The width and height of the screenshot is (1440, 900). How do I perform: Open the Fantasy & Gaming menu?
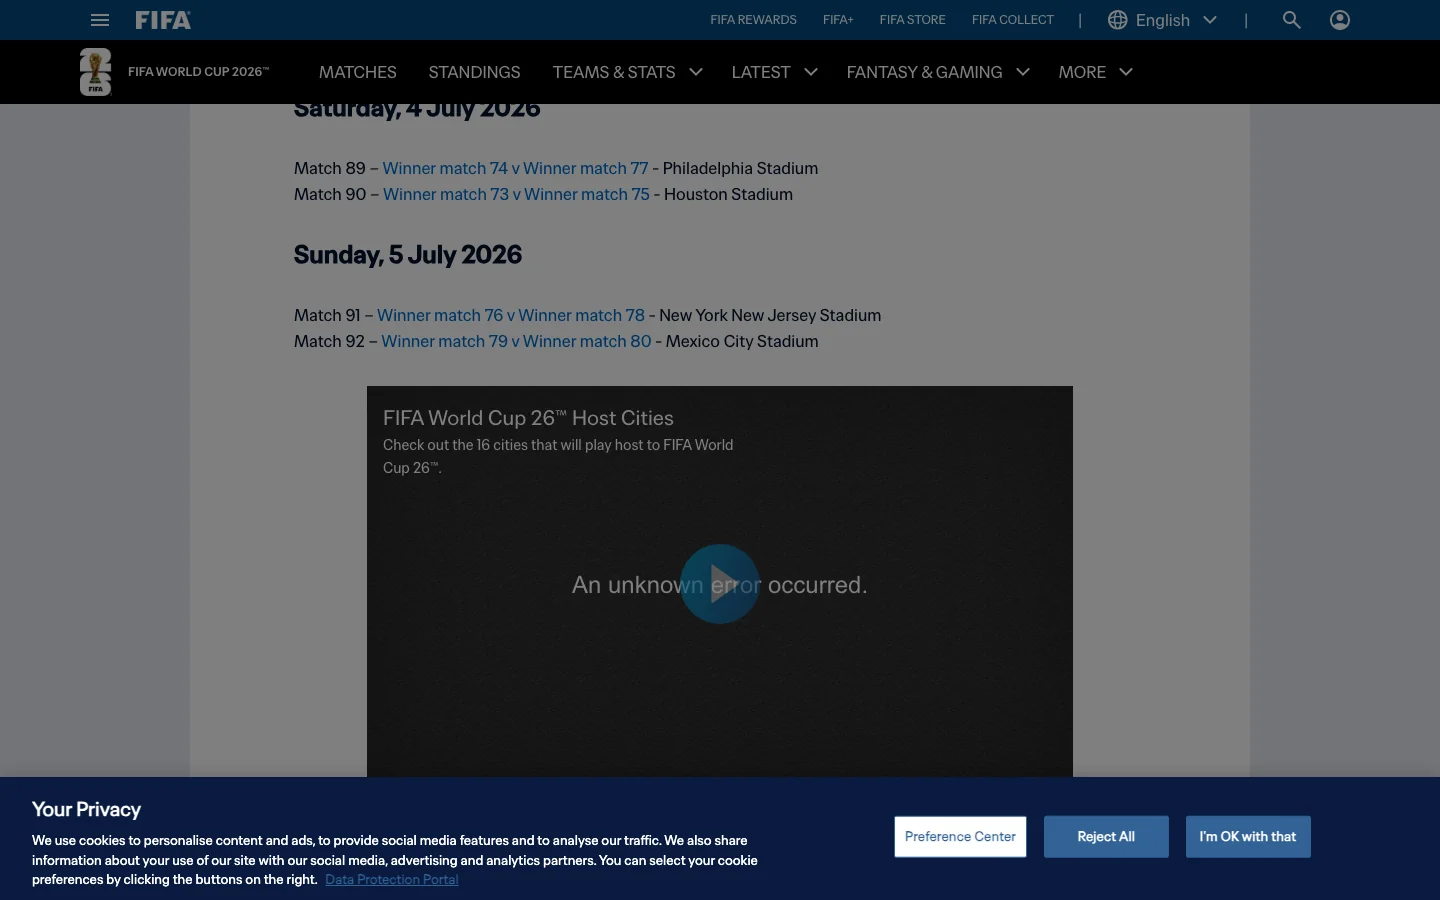coord(924,72)
